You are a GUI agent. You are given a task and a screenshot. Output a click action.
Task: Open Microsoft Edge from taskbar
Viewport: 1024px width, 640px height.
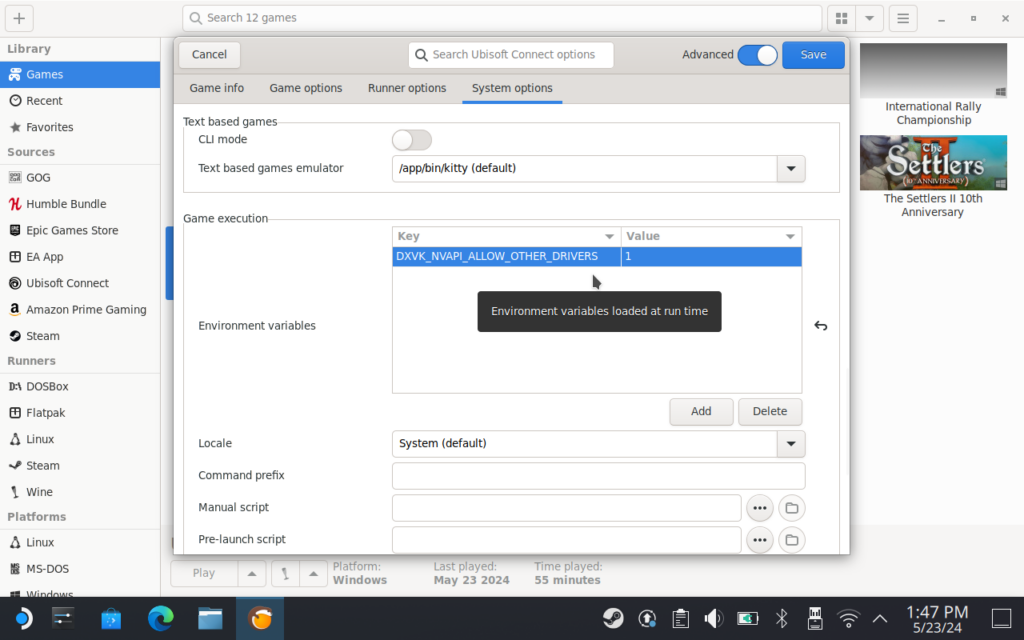pyautogui.click(x=161, y=618)
